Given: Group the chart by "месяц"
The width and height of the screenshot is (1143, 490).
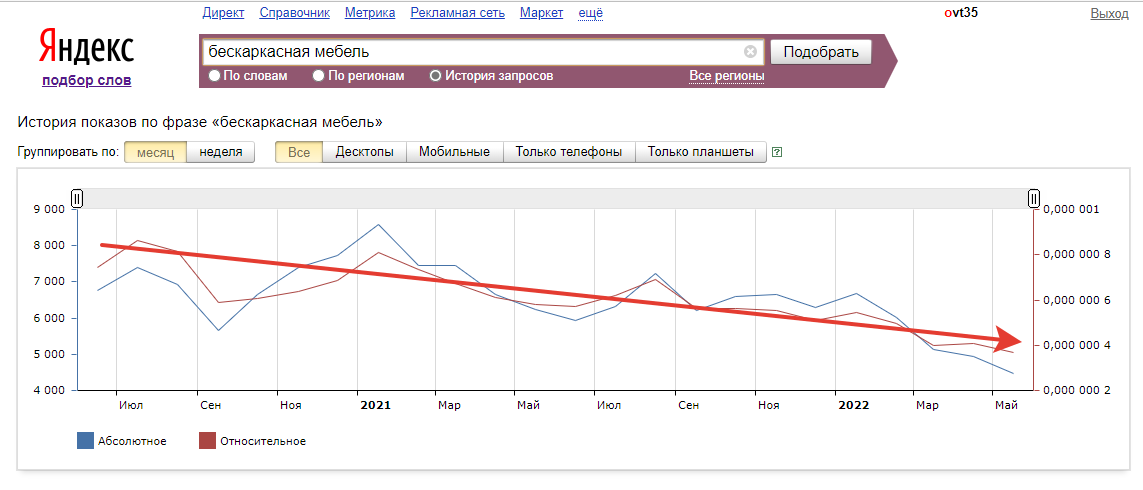Looking at the screenshot, I should (155, 152).
